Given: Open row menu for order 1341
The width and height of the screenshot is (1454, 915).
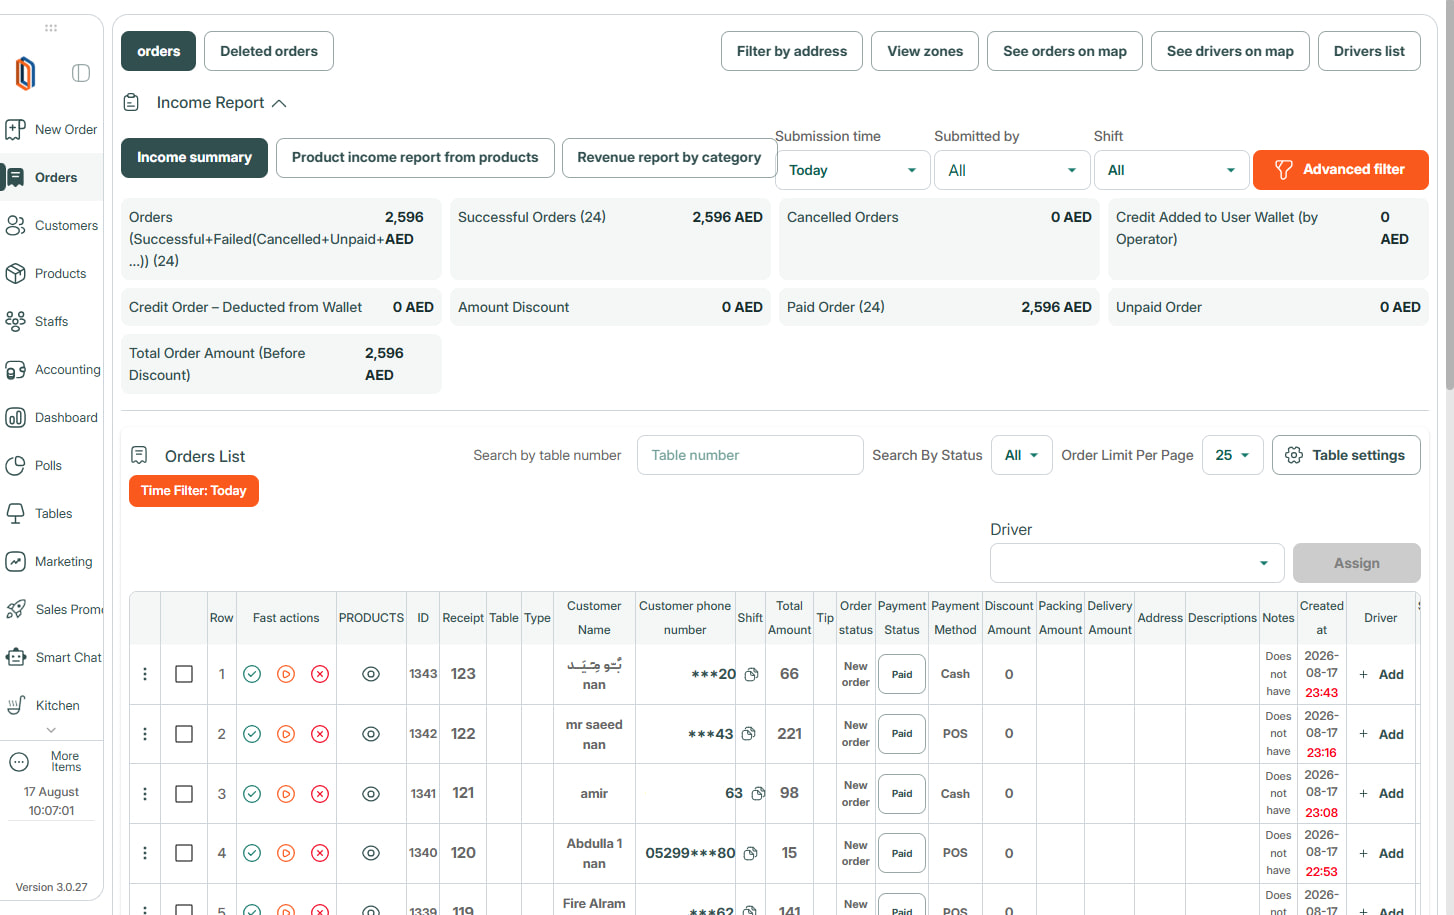Looking at the screenshot, I should click(145, 794).
